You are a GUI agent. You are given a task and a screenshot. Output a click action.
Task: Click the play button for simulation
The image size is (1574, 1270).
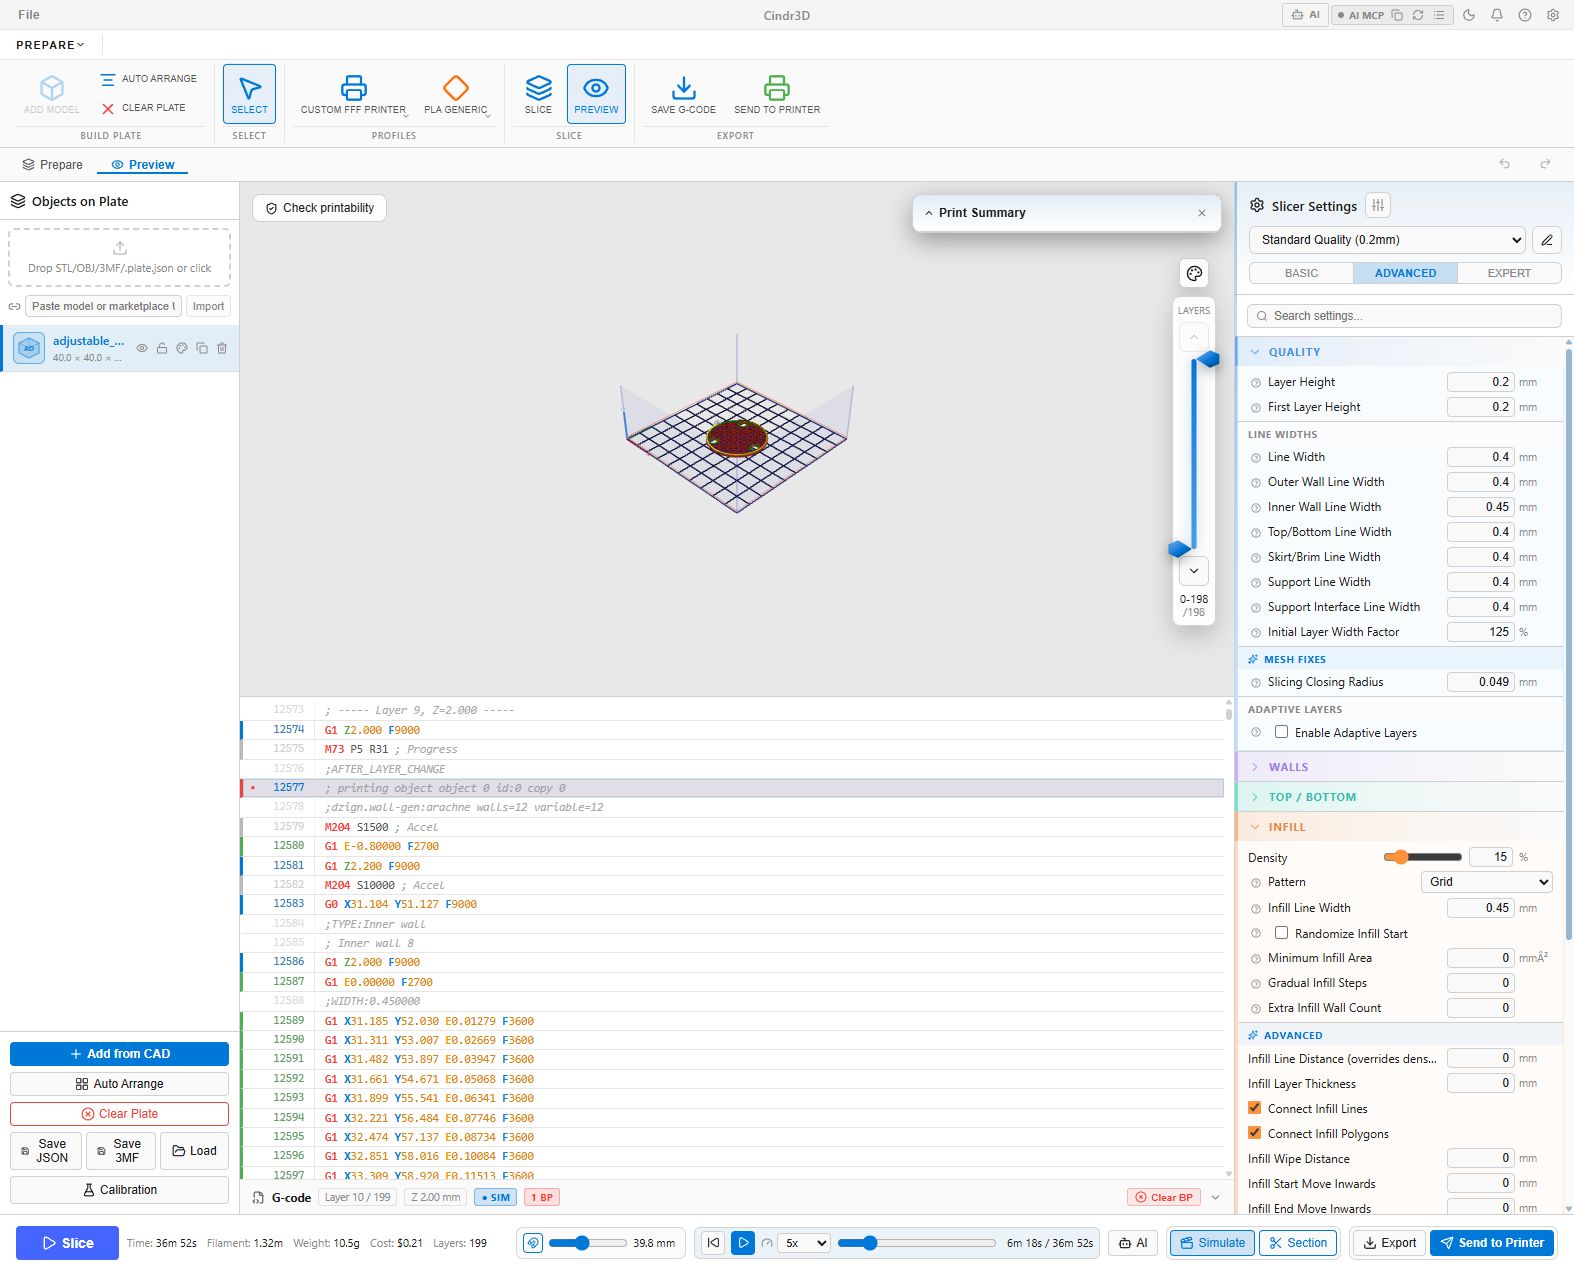pos(743,1243)
